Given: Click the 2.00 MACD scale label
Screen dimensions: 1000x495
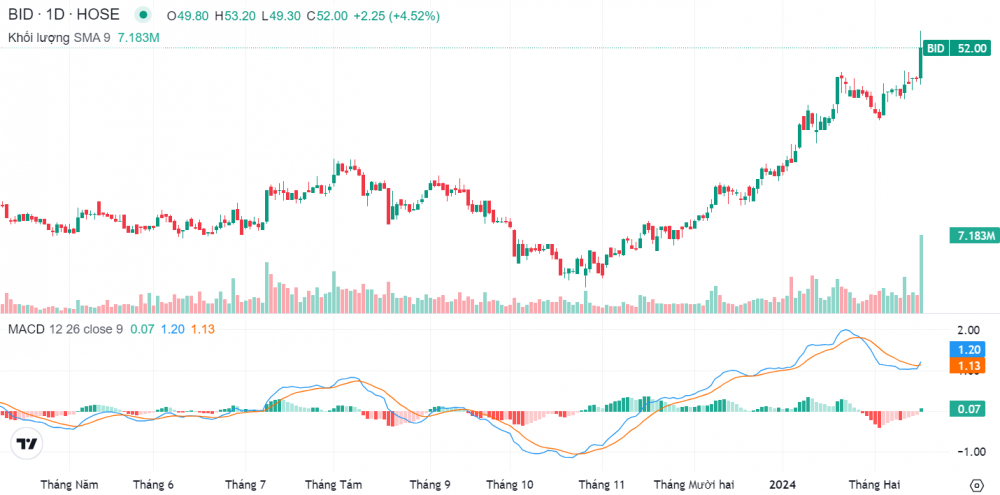Looking at the screenshot, I should pyautogui.click(x=968, y=330).
